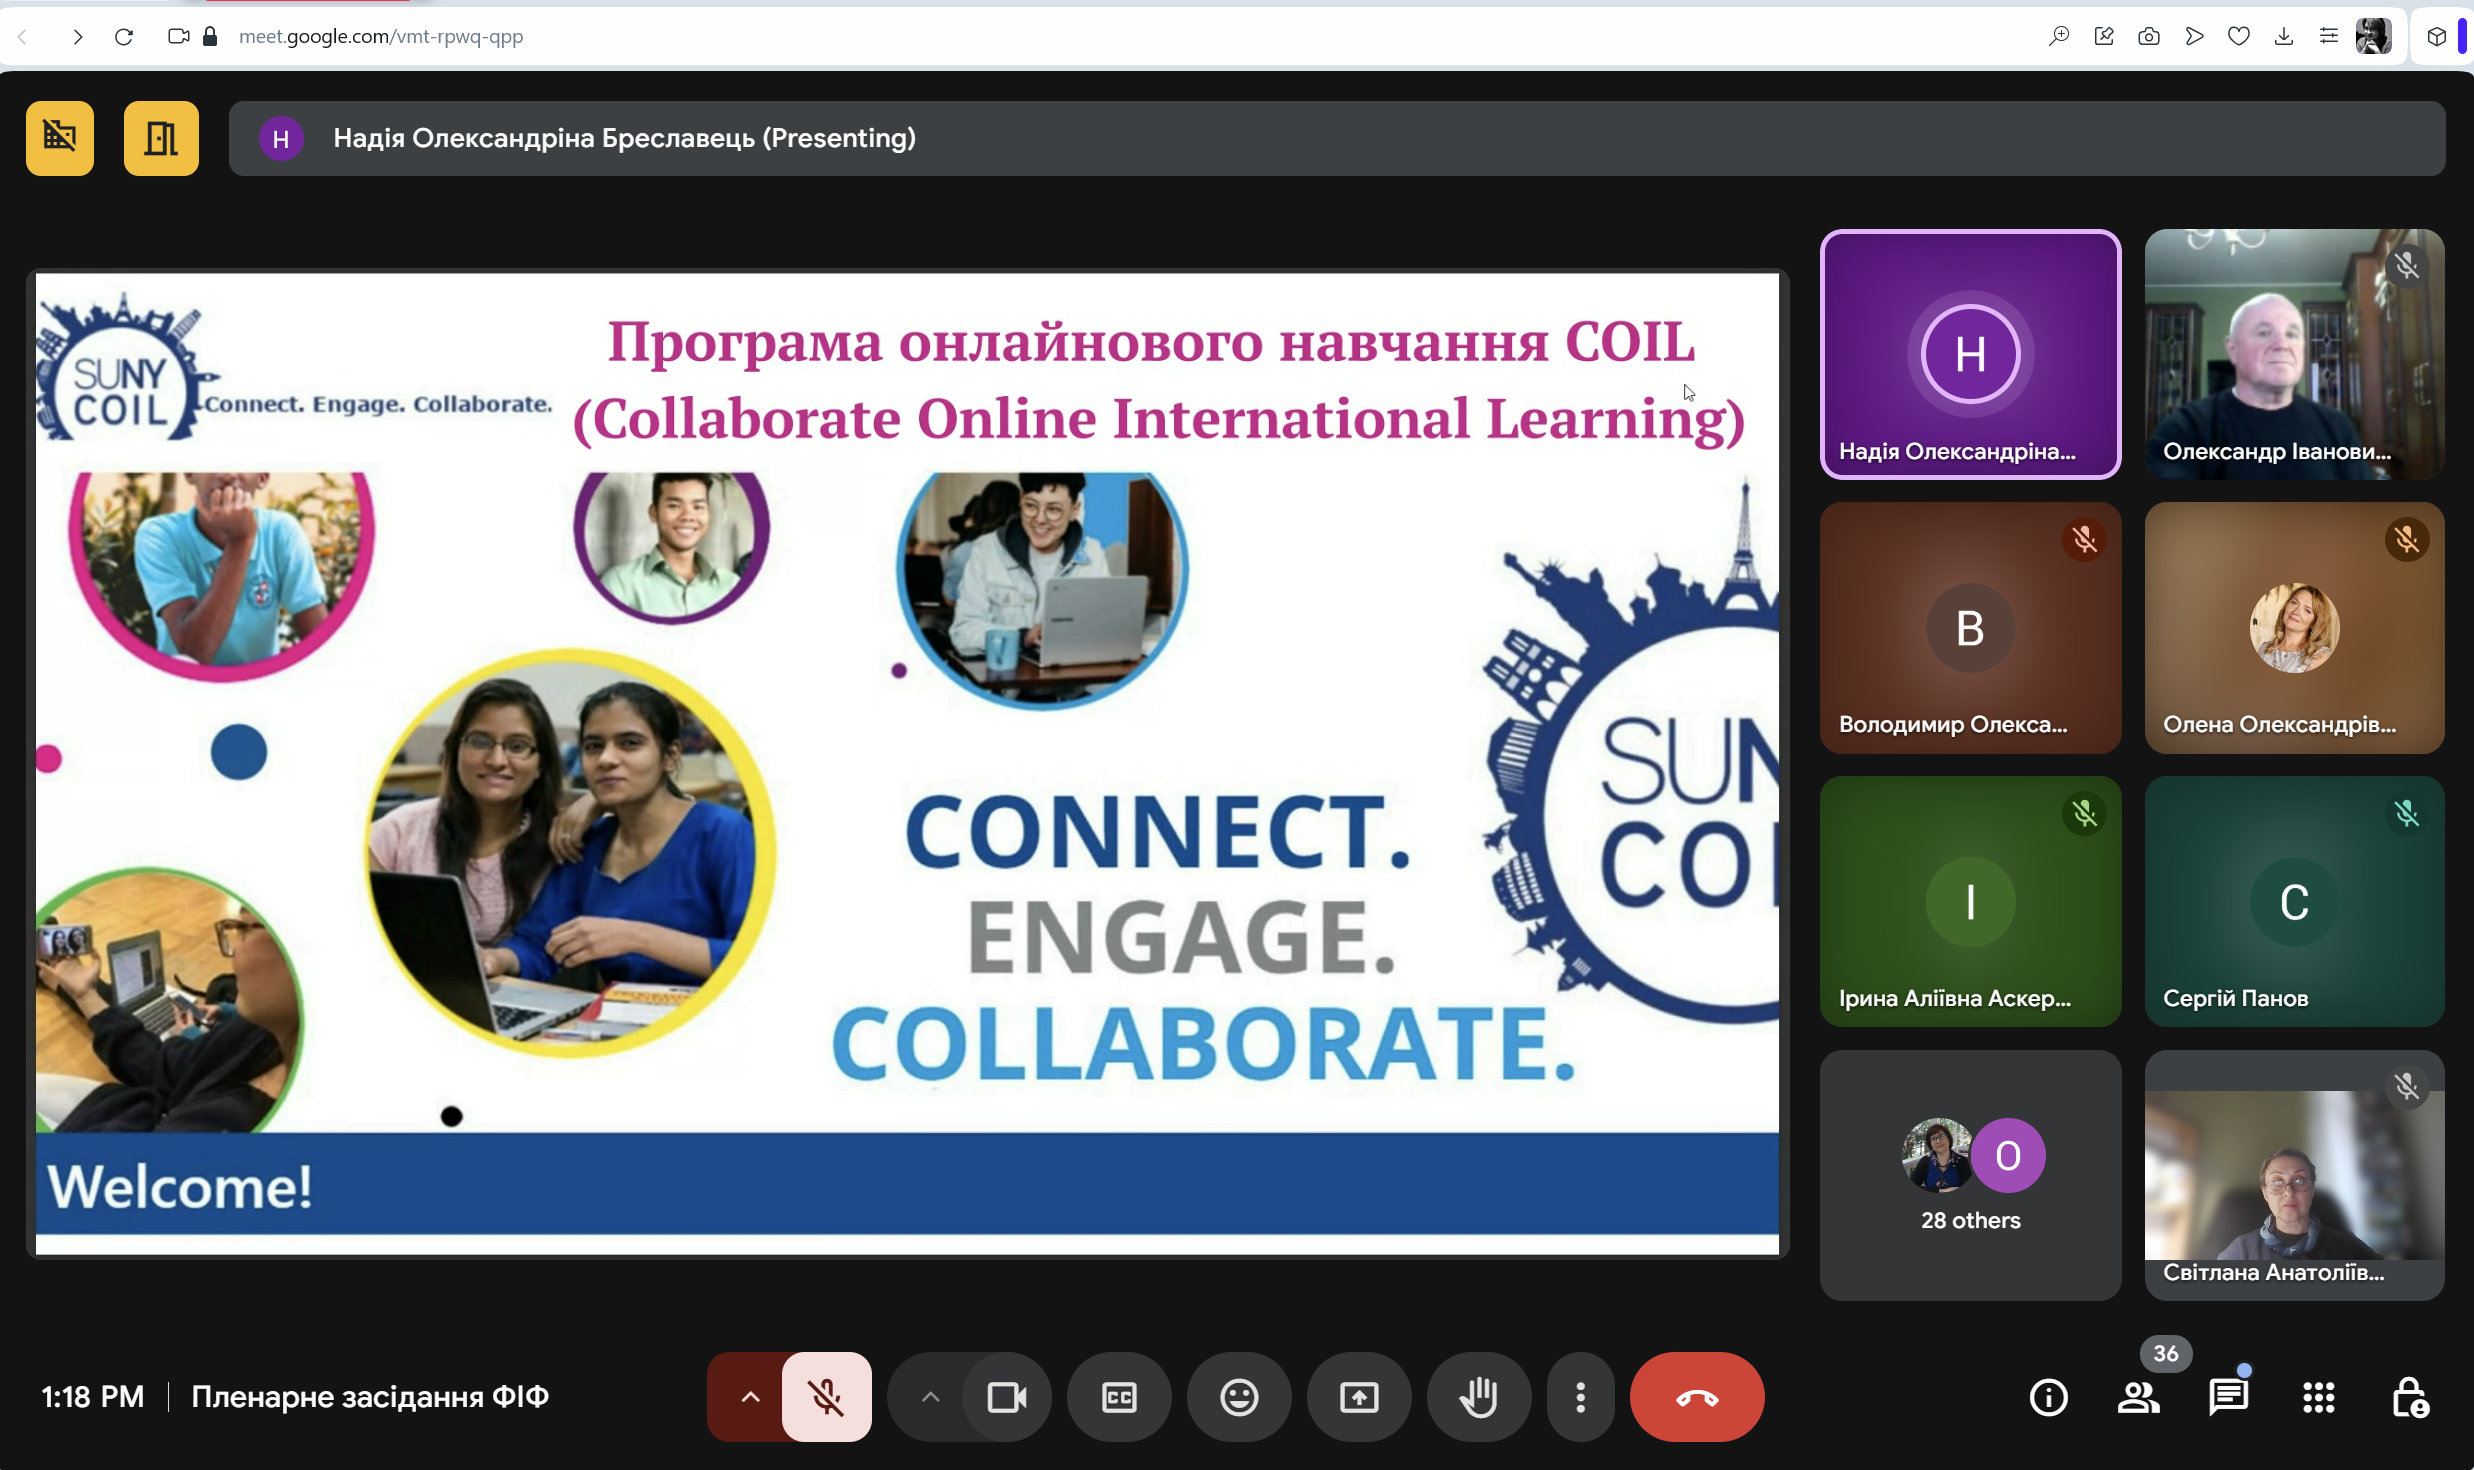
Task: Click the presented COIL slide
Action: tap(907, 763)
